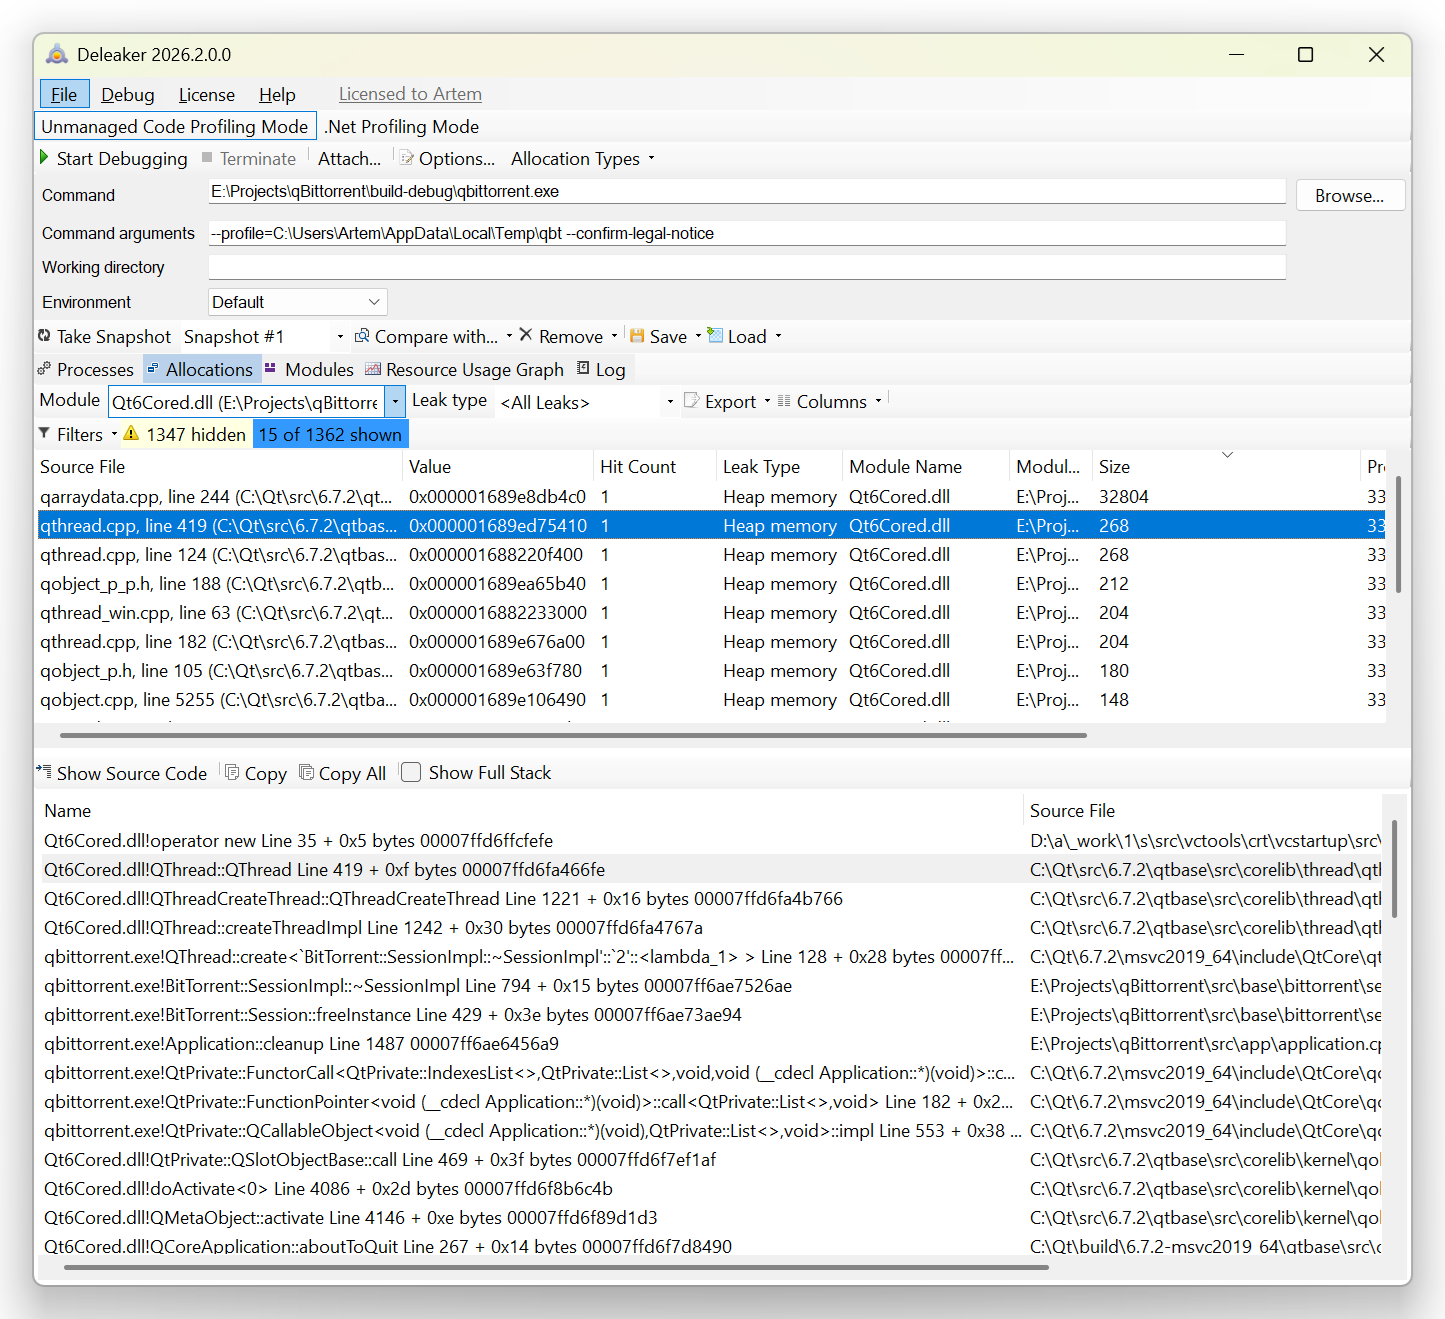Image resolution: width=1445 pixels, height=1319 pixels.
Task: Open the File menu
Action: click(64, 94)
